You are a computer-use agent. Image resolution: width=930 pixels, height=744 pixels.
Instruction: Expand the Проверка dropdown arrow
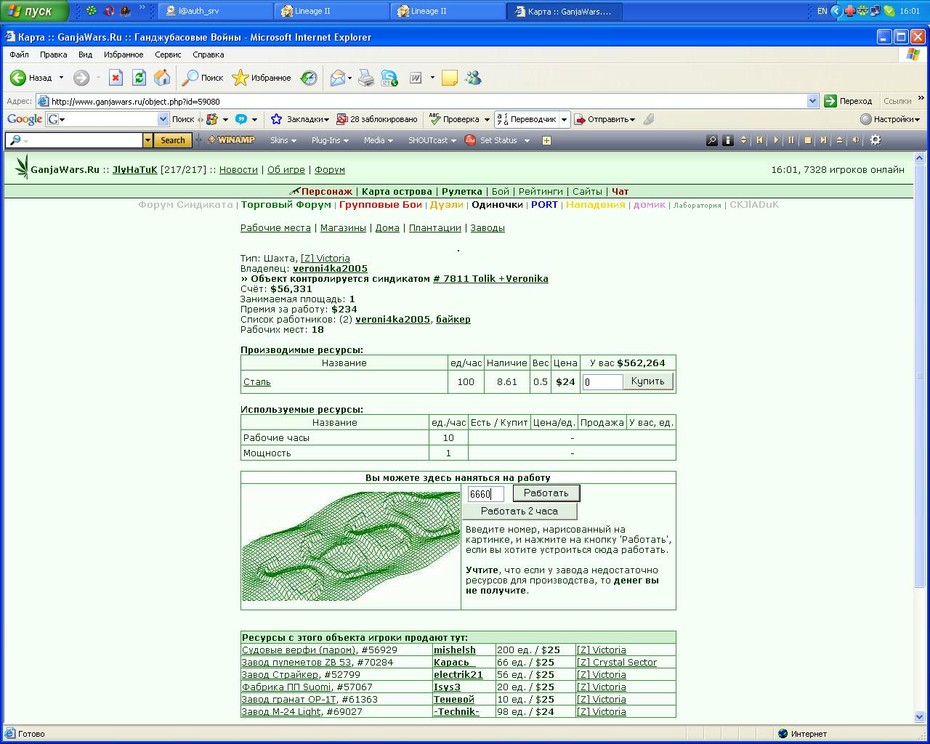pos(487,119)
